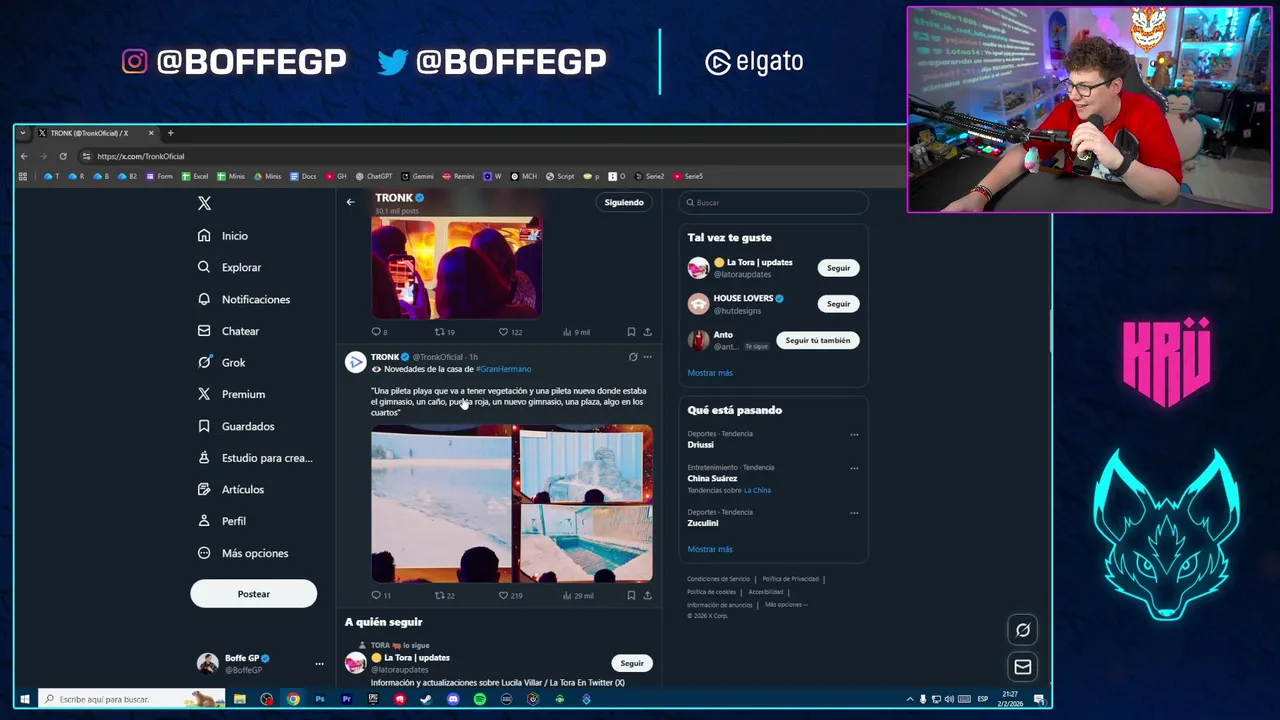The image size is (1280, 720).
Task: Click Seguir tú también for Anto
Action: click(x=817, y=340)
